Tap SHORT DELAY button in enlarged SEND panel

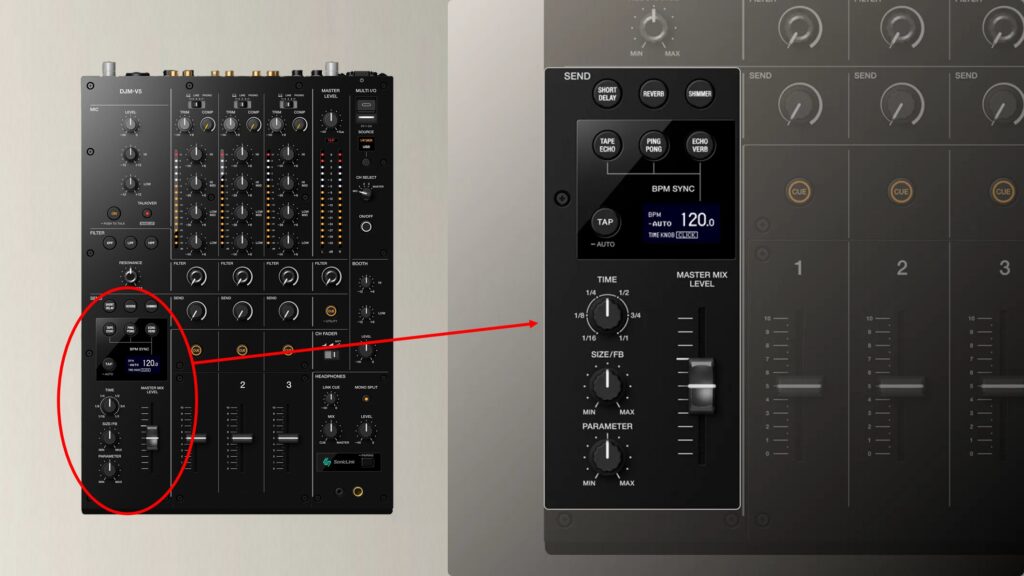point(607,94)
